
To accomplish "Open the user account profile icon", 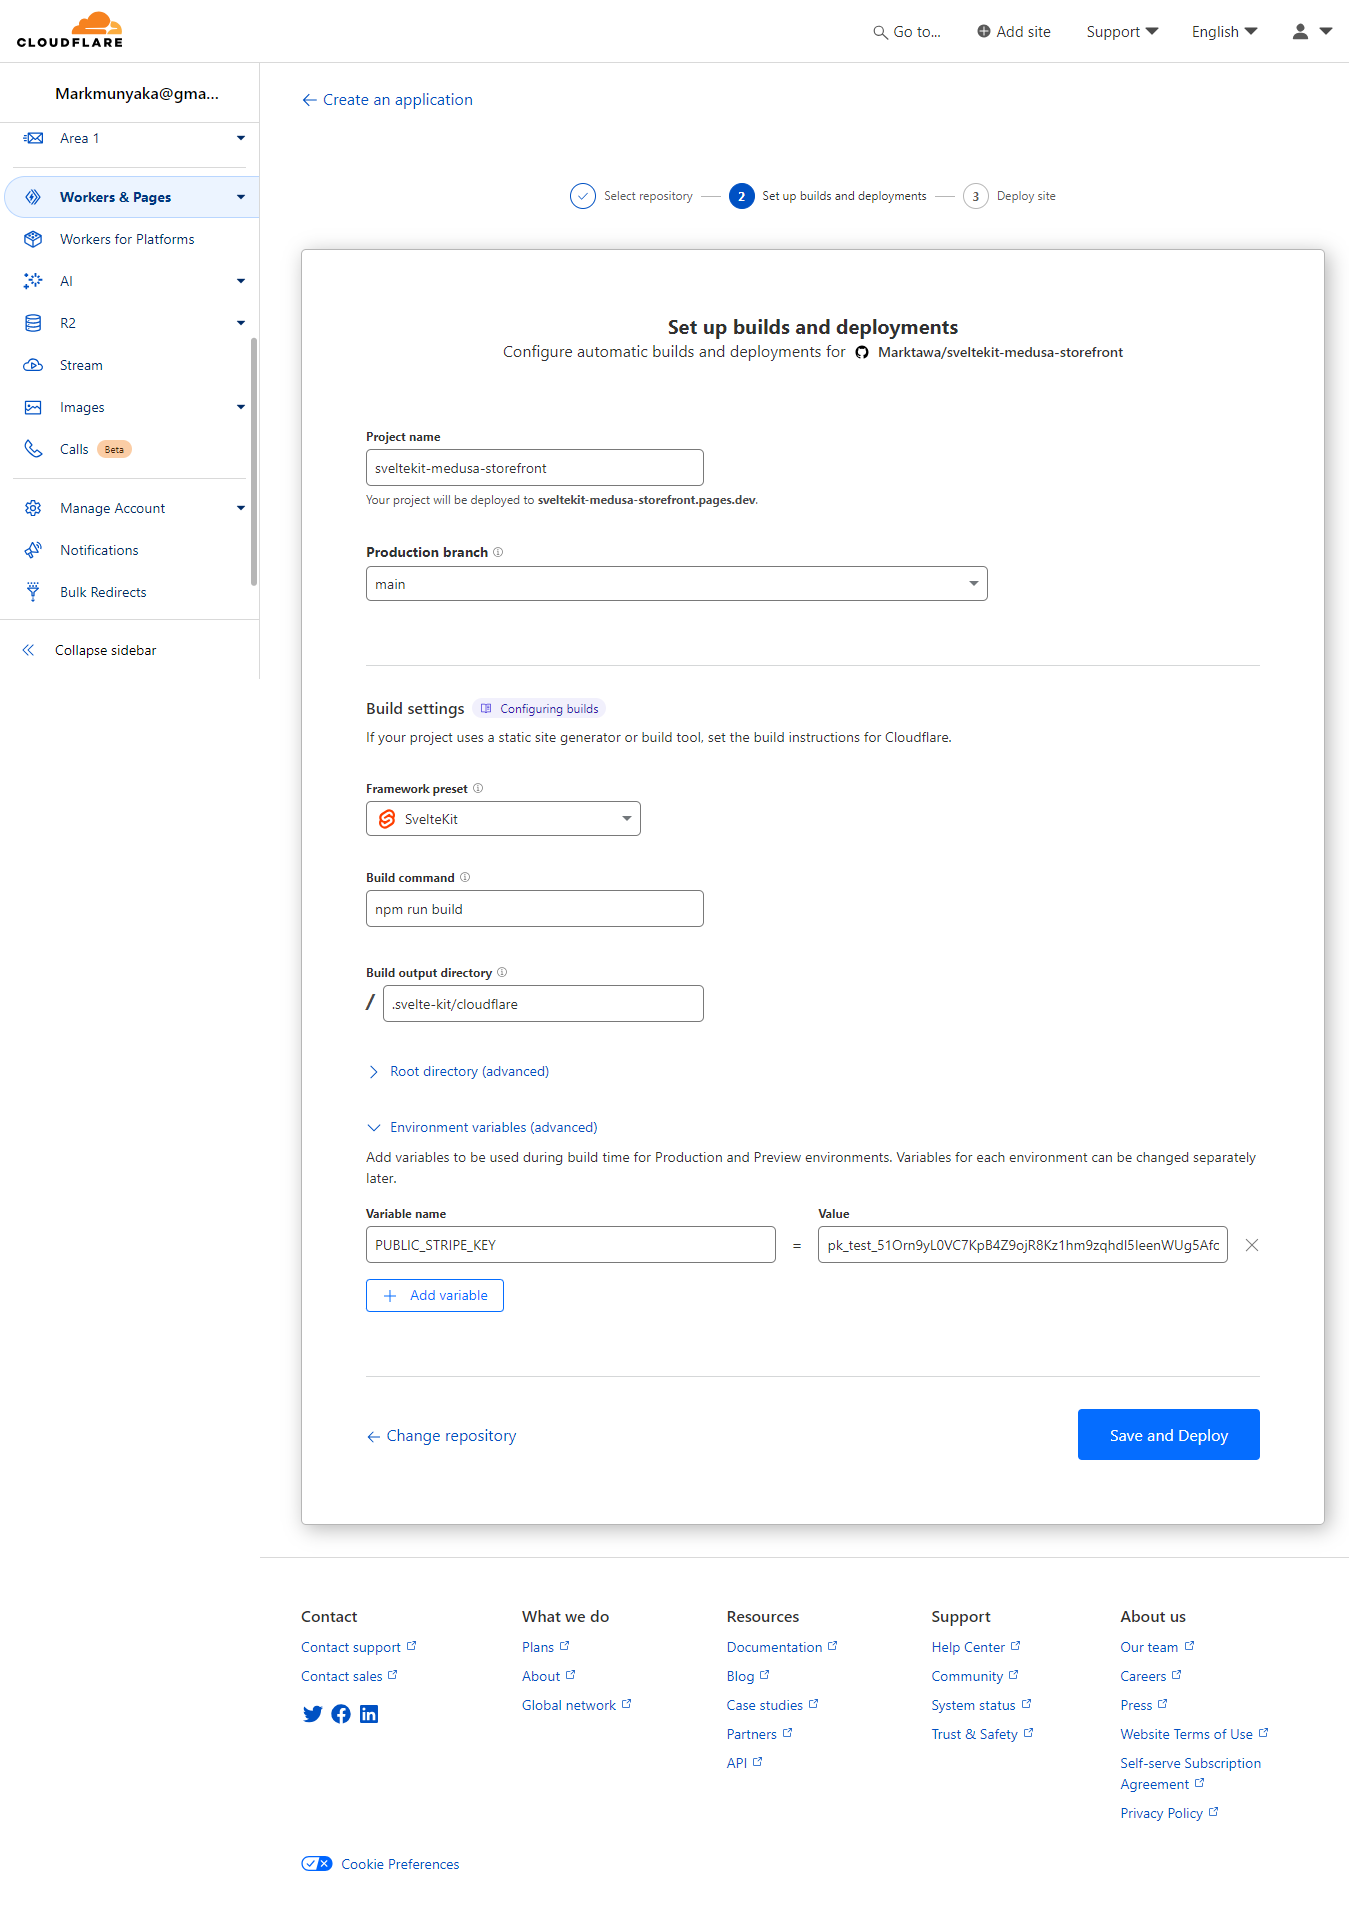I will (x=1300, y=31).
